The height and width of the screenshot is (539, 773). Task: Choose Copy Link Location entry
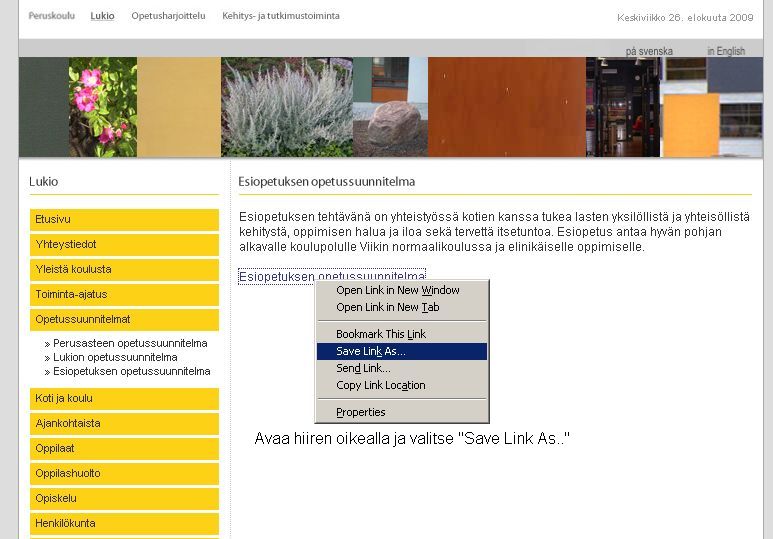coord(402,385)
